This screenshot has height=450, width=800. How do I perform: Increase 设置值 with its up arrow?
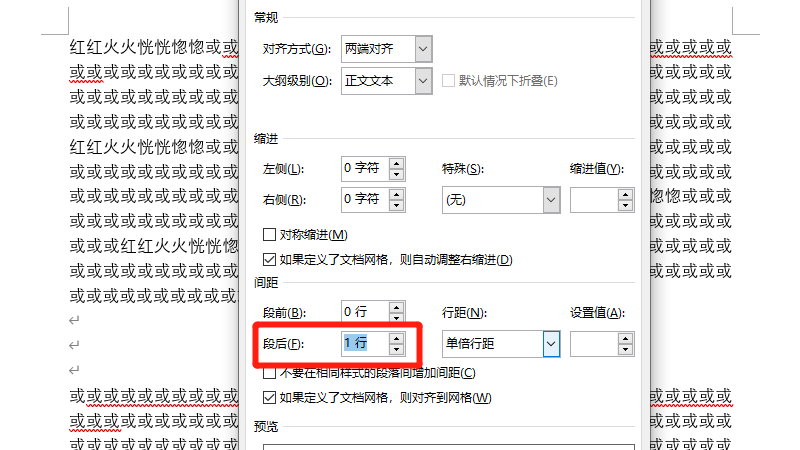(x=626, y=338)
